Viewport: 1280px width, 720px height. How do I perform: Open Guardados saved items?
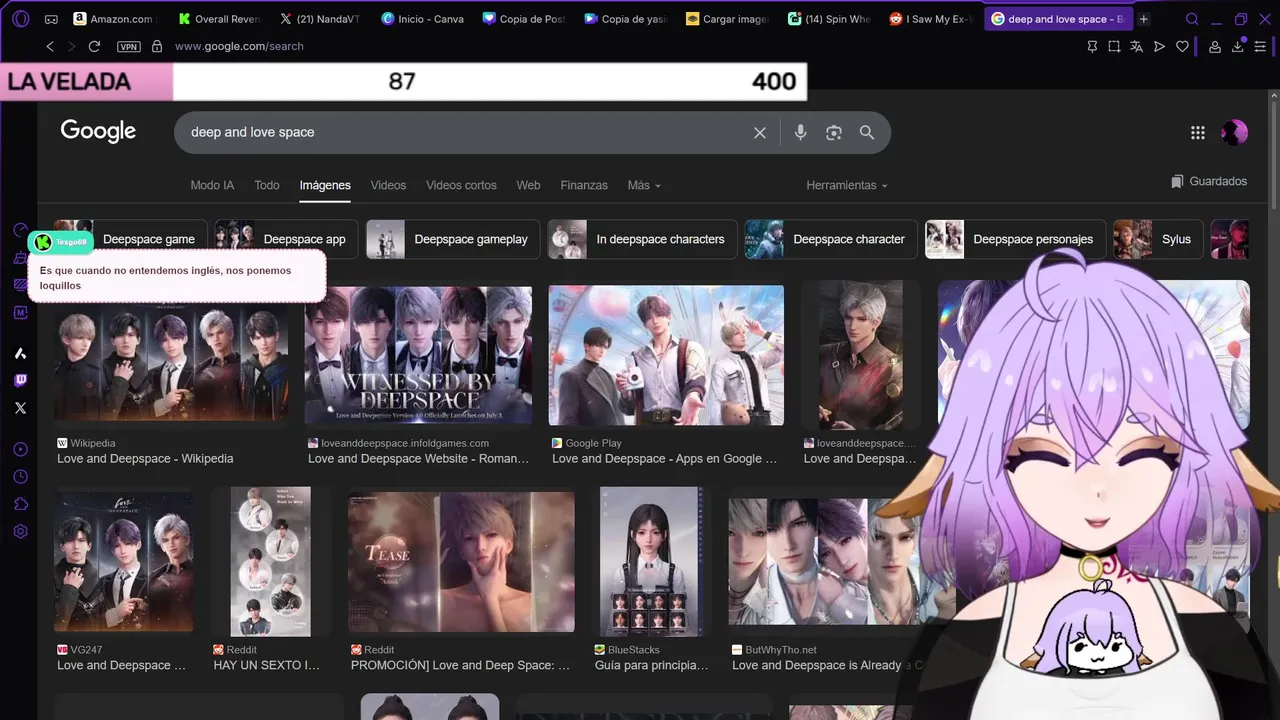click(1209, 181)
